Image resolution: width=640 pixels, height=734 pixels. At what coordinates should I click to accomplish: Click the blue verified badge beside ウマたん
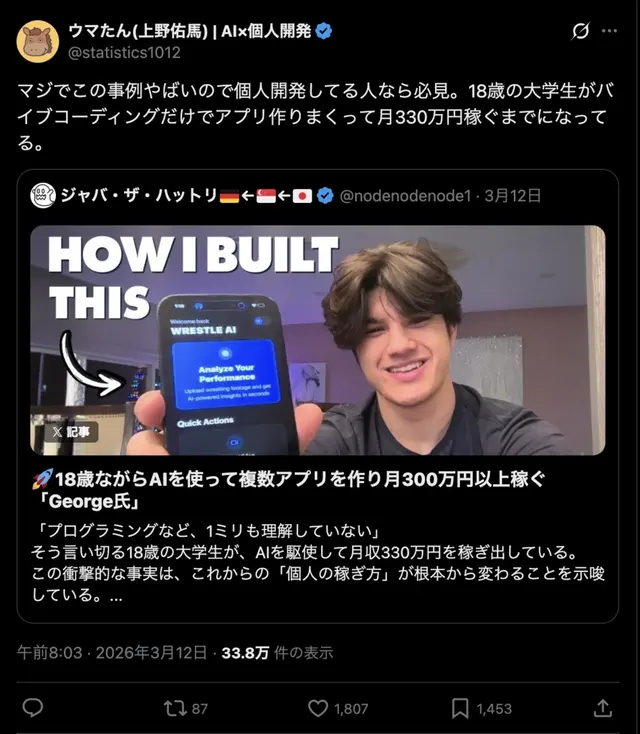(324, 31)
